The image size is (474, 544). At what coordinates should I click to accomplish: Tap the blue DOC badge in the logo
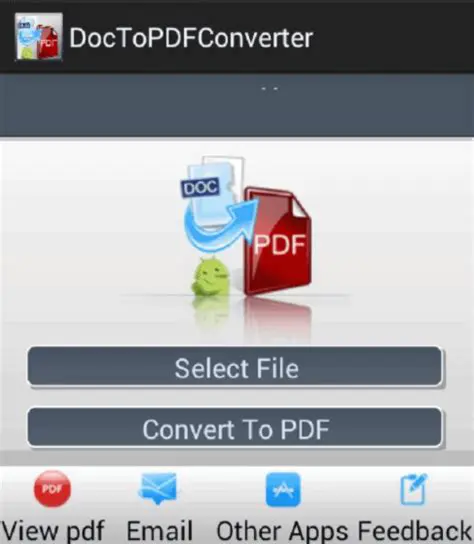201,188
